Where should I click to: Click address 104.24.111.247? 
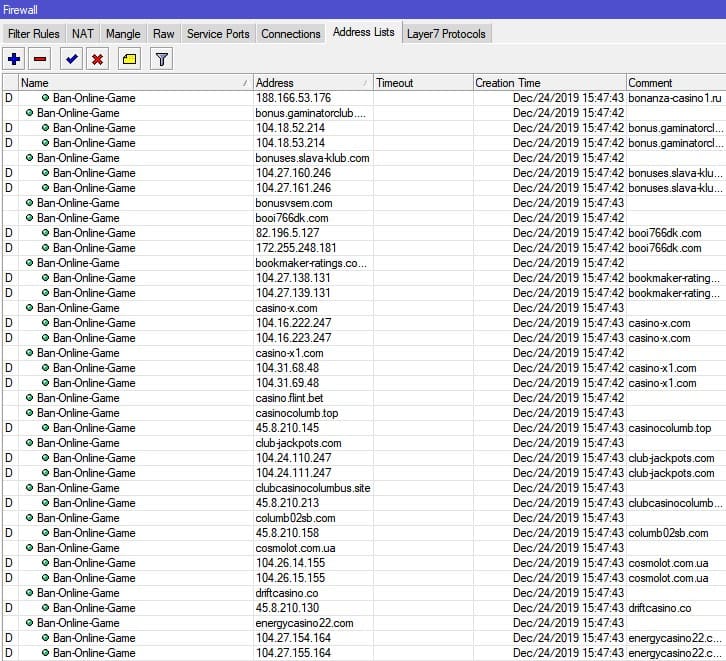294,473
